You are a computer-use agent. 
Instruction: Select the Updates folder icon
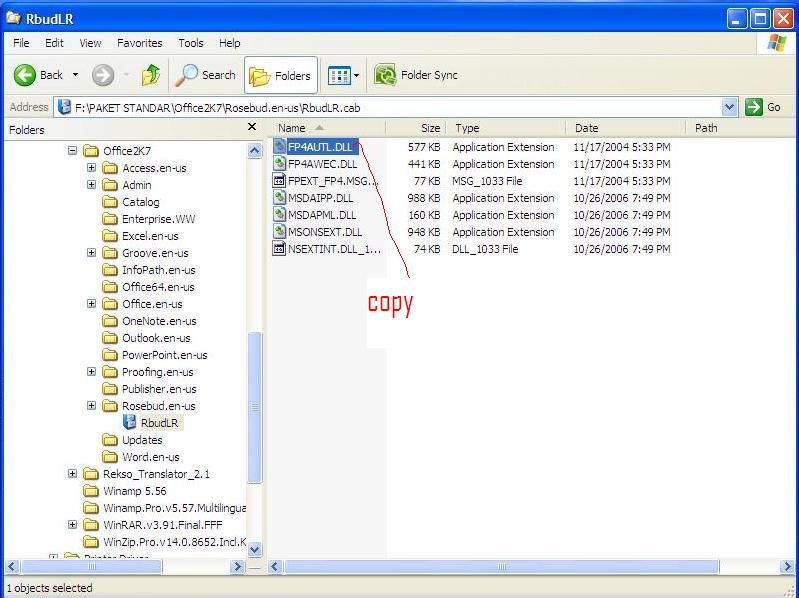click(110, 440)
